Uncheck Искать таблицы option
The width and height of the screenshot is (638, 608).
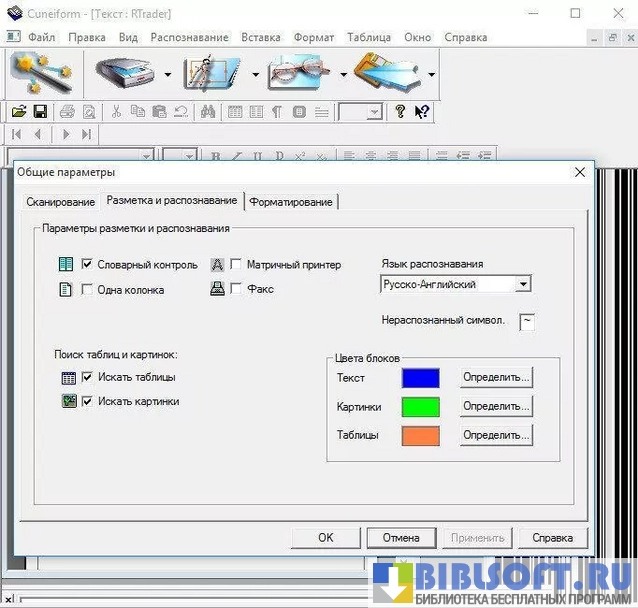(87, 377)
